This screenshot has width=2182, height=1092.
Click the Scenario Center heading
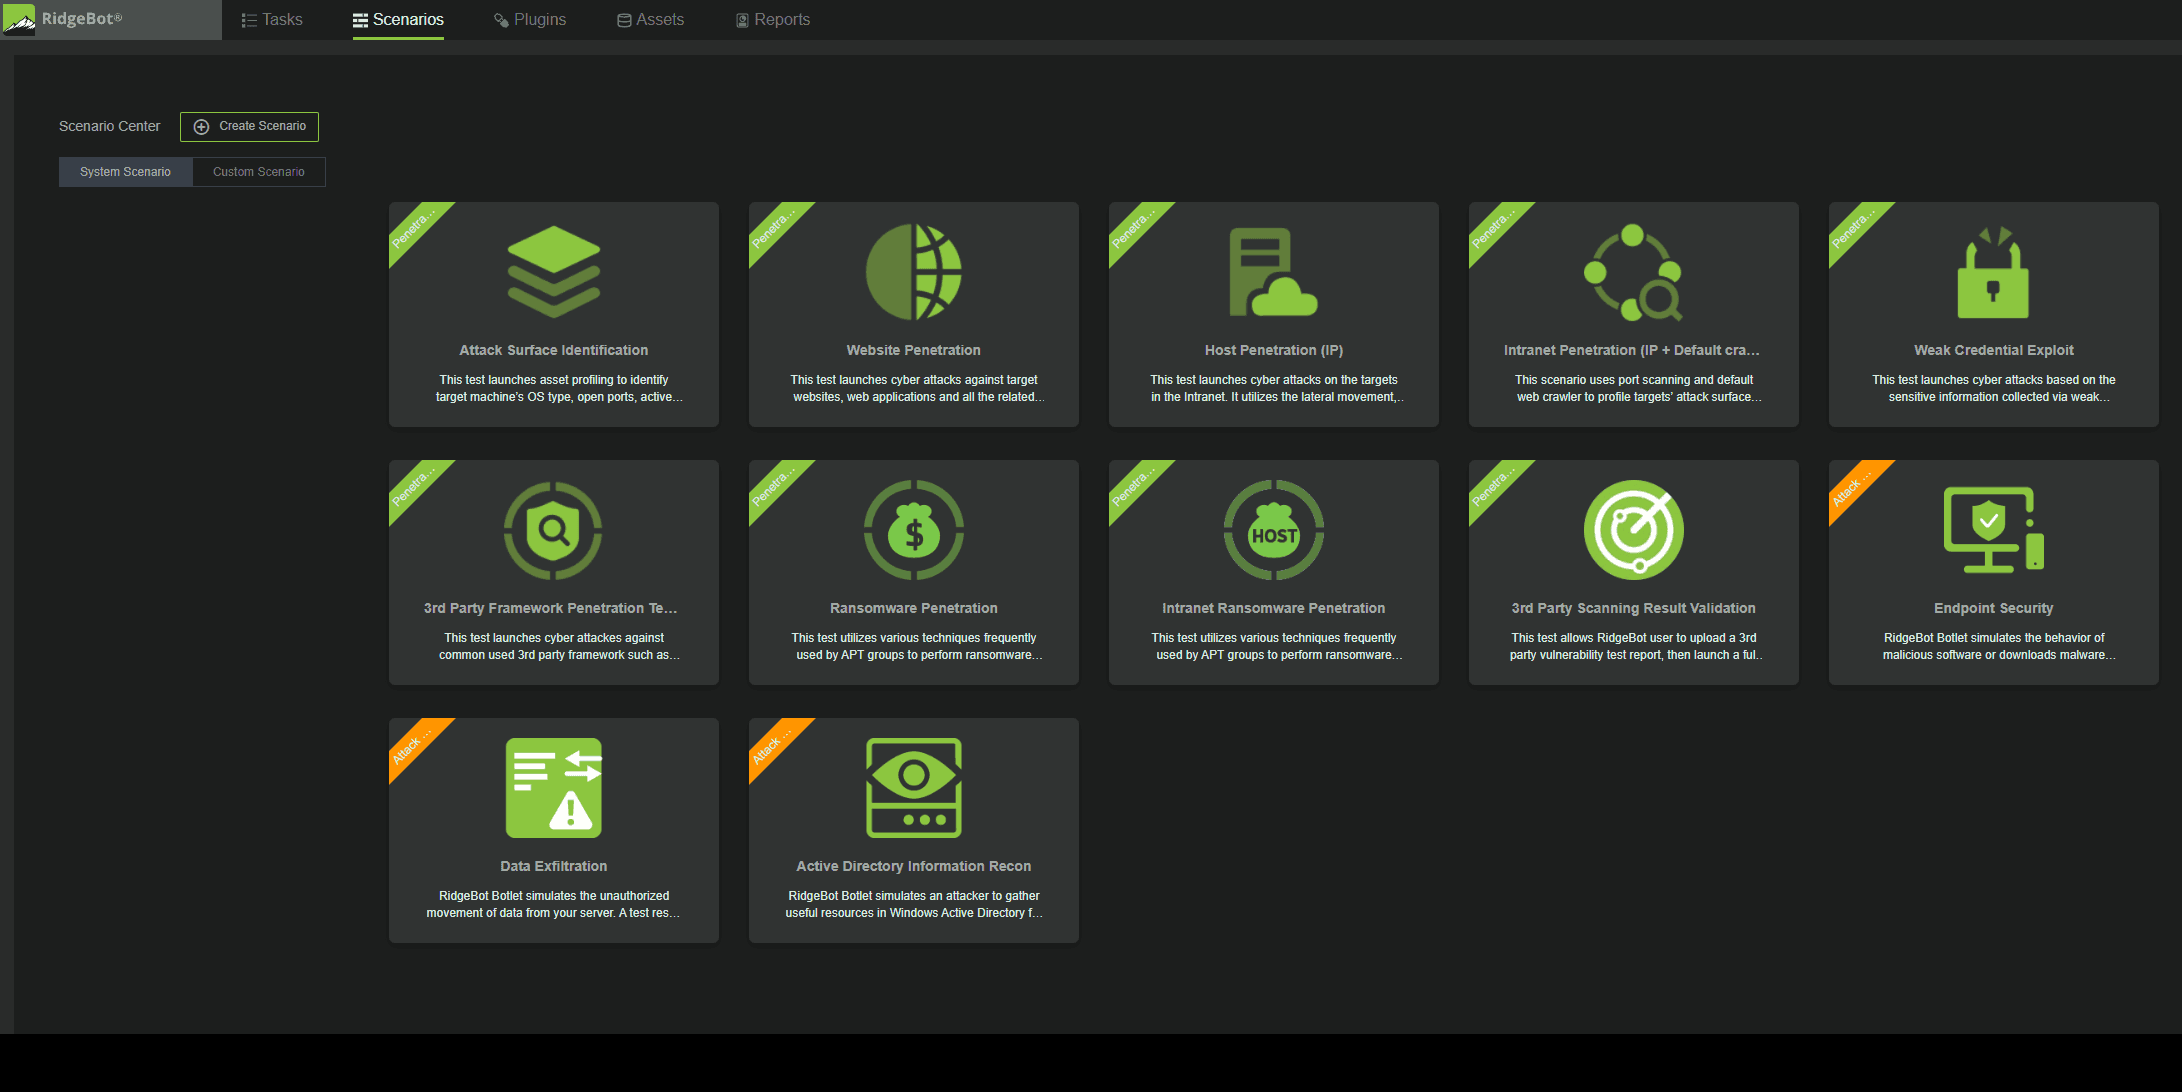coord(109,126)
